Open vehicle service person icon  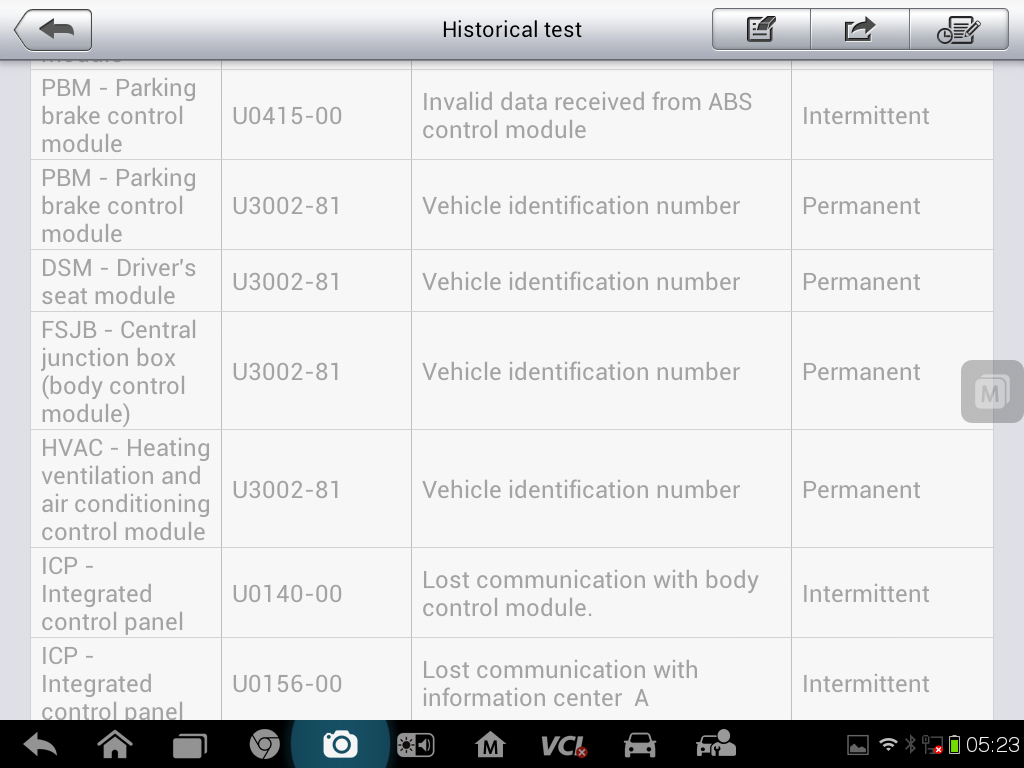click(716, 744)
